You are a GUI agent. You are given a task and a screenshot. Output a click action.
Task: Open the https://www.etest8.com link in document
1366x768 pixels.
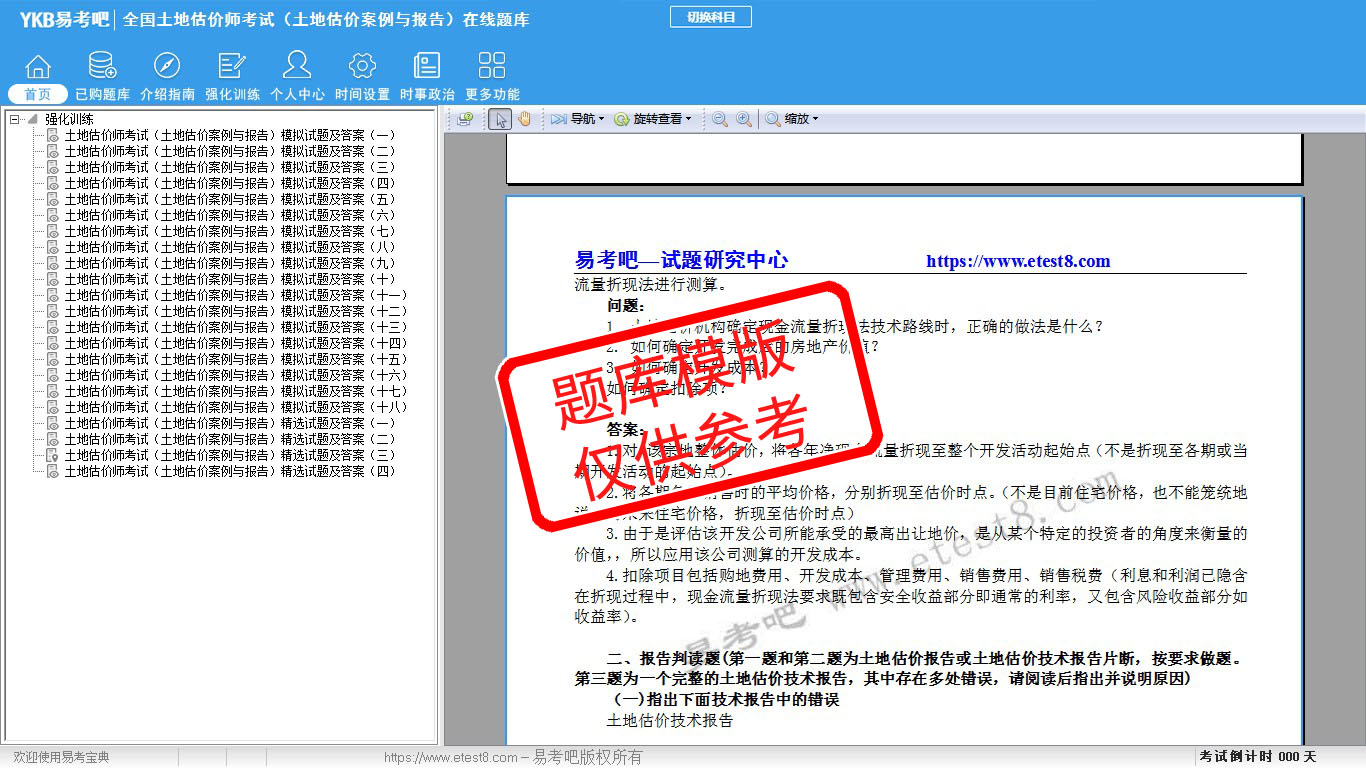pyautogui.click(x=1018, y=261)
